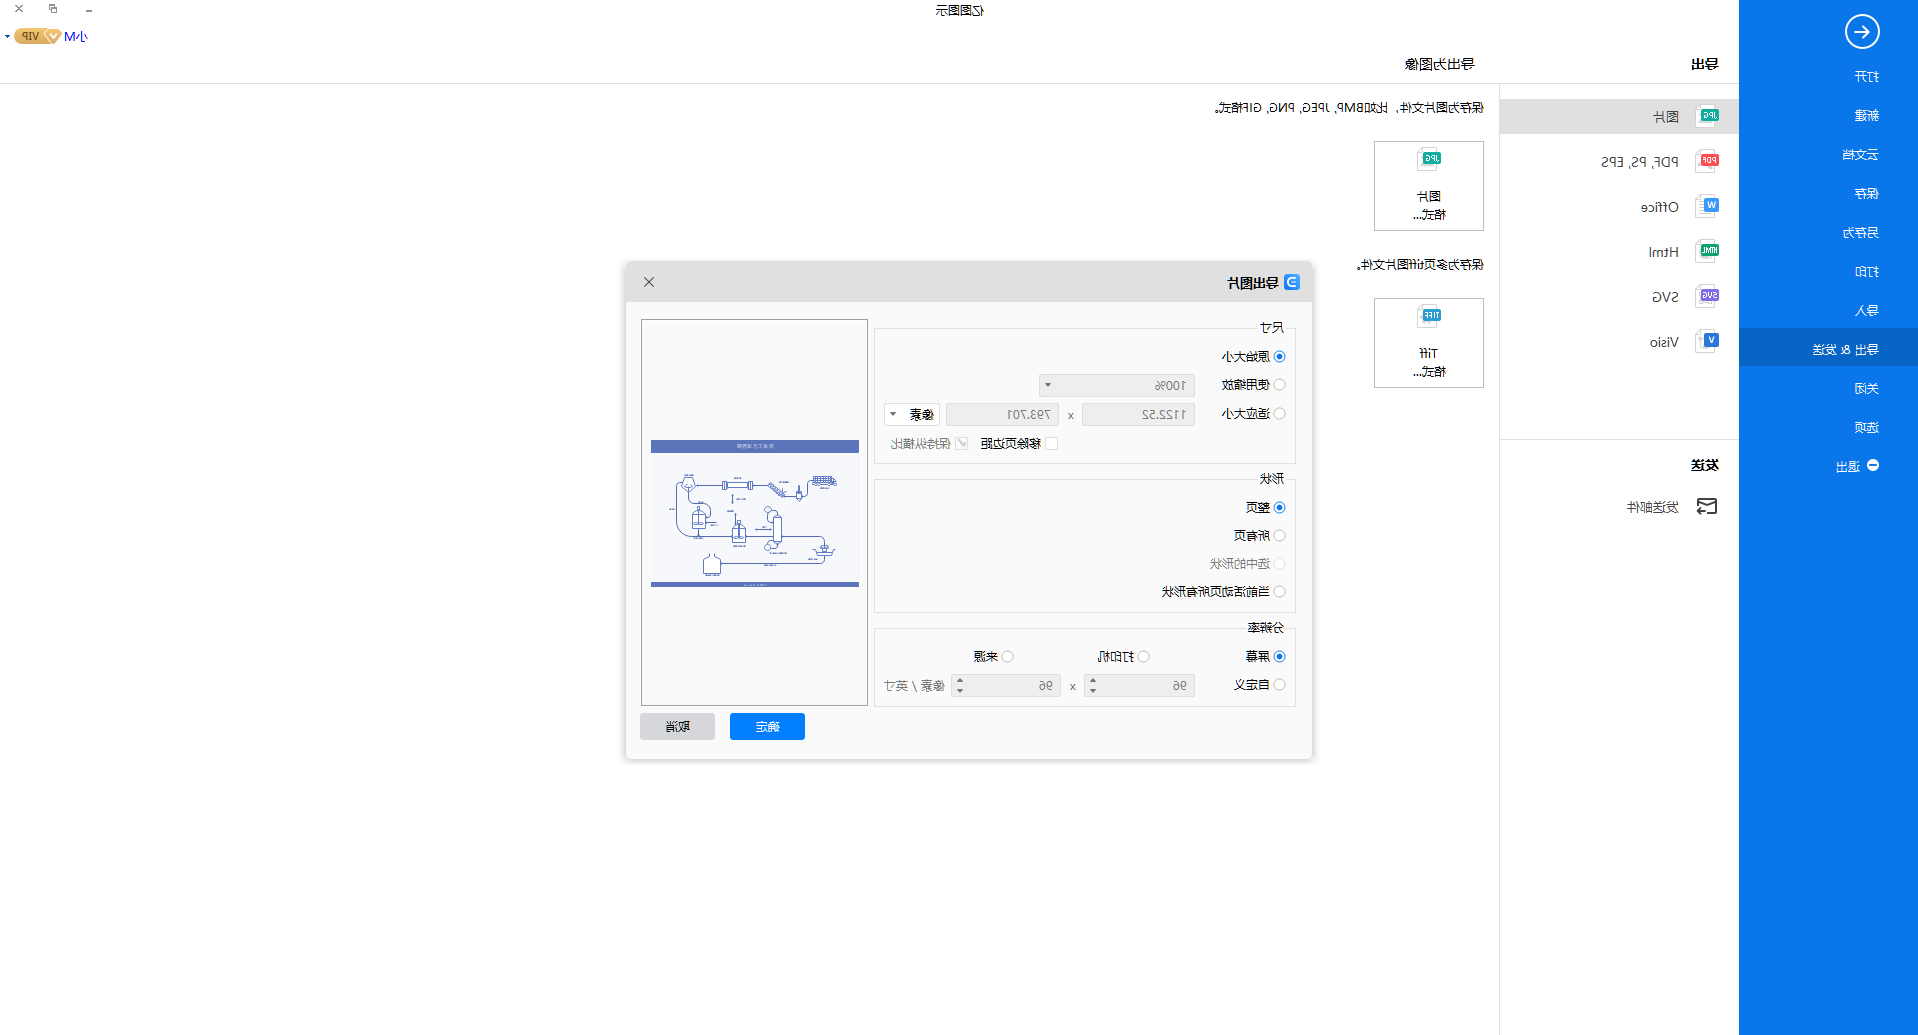Image resolution: width=1918 pixels, height=1035 pixels.
Task: Click the 退出 exit icon in sidebar
Action: [1873, 466]
